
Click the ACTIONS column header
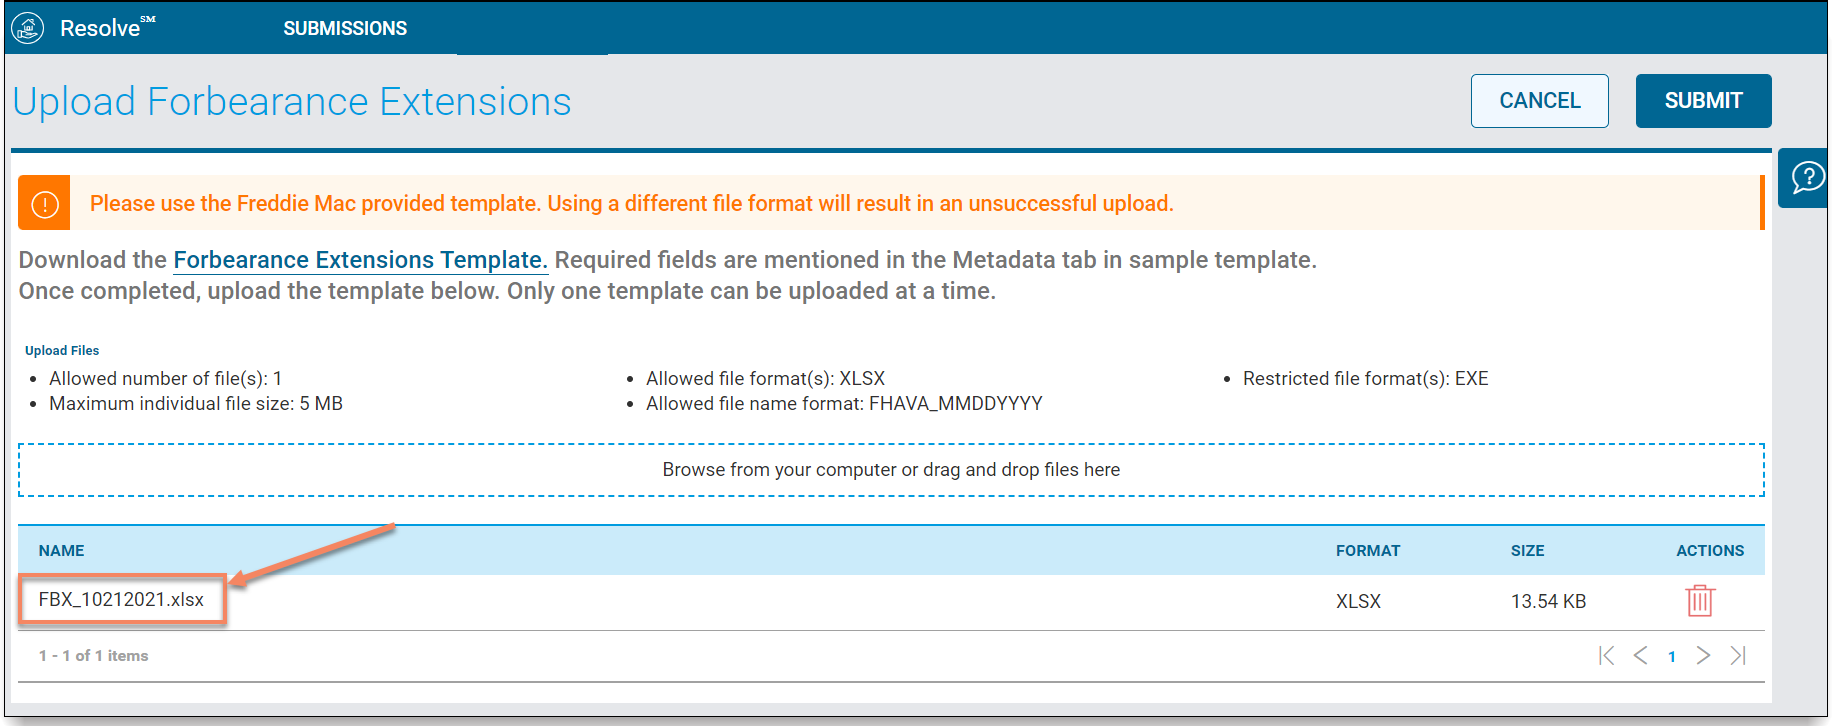pos(1710,551)
